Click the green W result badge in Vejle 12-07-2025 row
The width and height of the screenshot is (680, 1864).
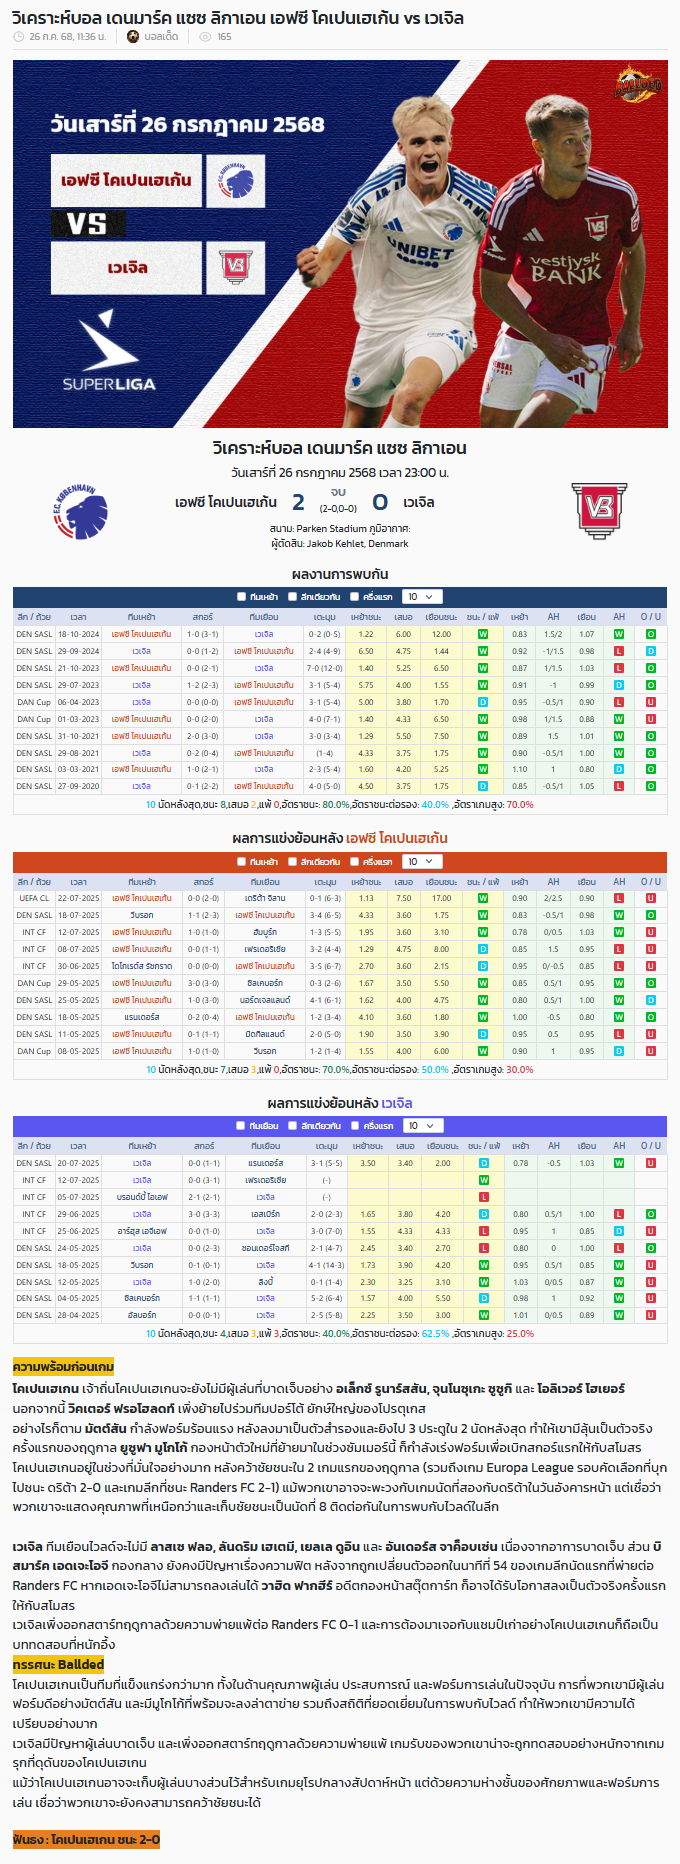(484, 1180)
